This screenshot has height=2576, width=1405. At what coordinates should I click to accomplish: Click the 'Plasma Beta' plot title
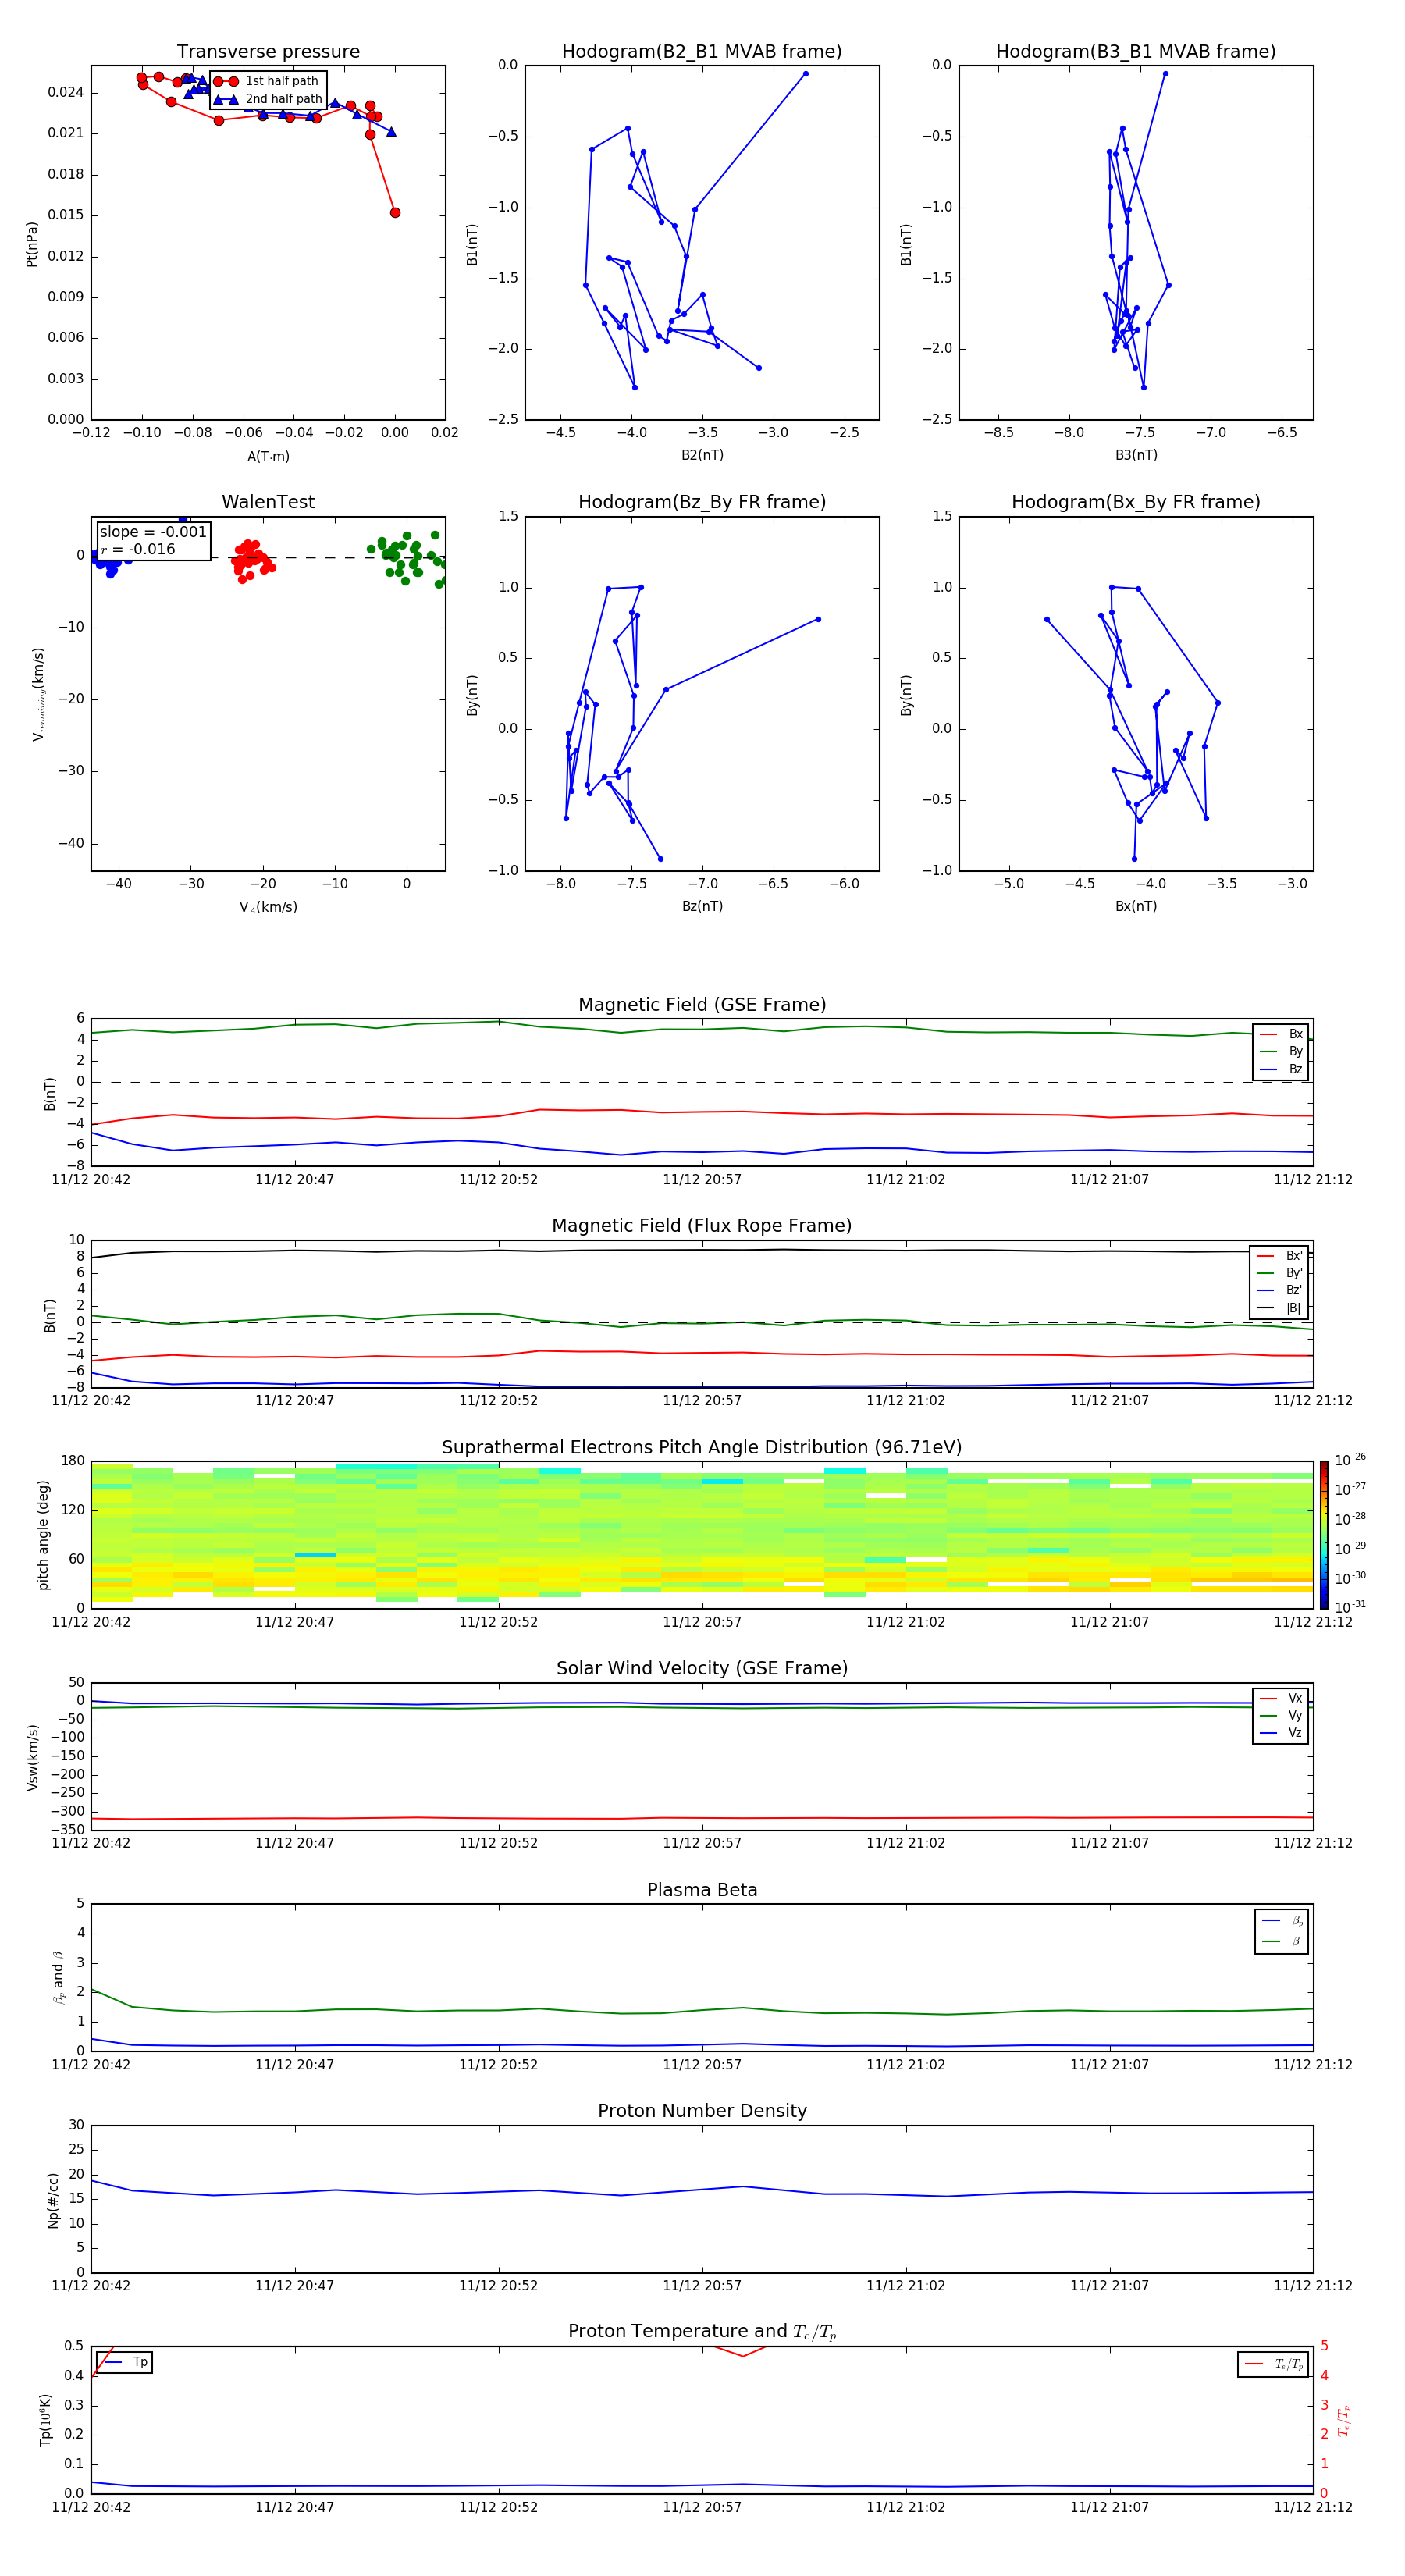click(x=702, y=1890)
